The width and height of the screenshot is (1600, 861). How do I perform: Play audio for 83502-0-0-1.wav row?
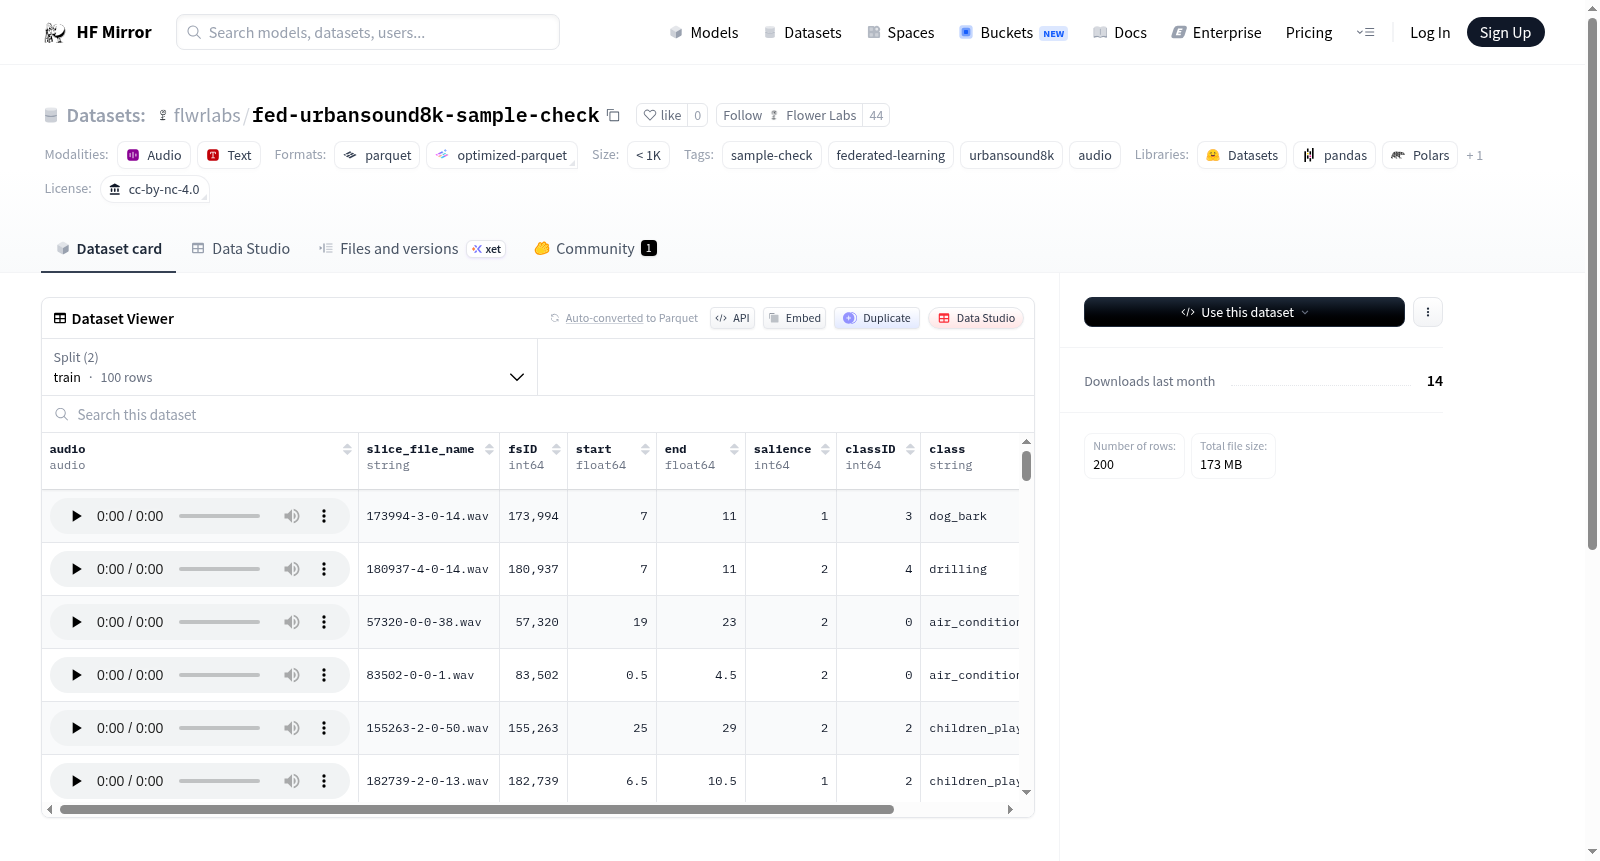tap(77, 675)
